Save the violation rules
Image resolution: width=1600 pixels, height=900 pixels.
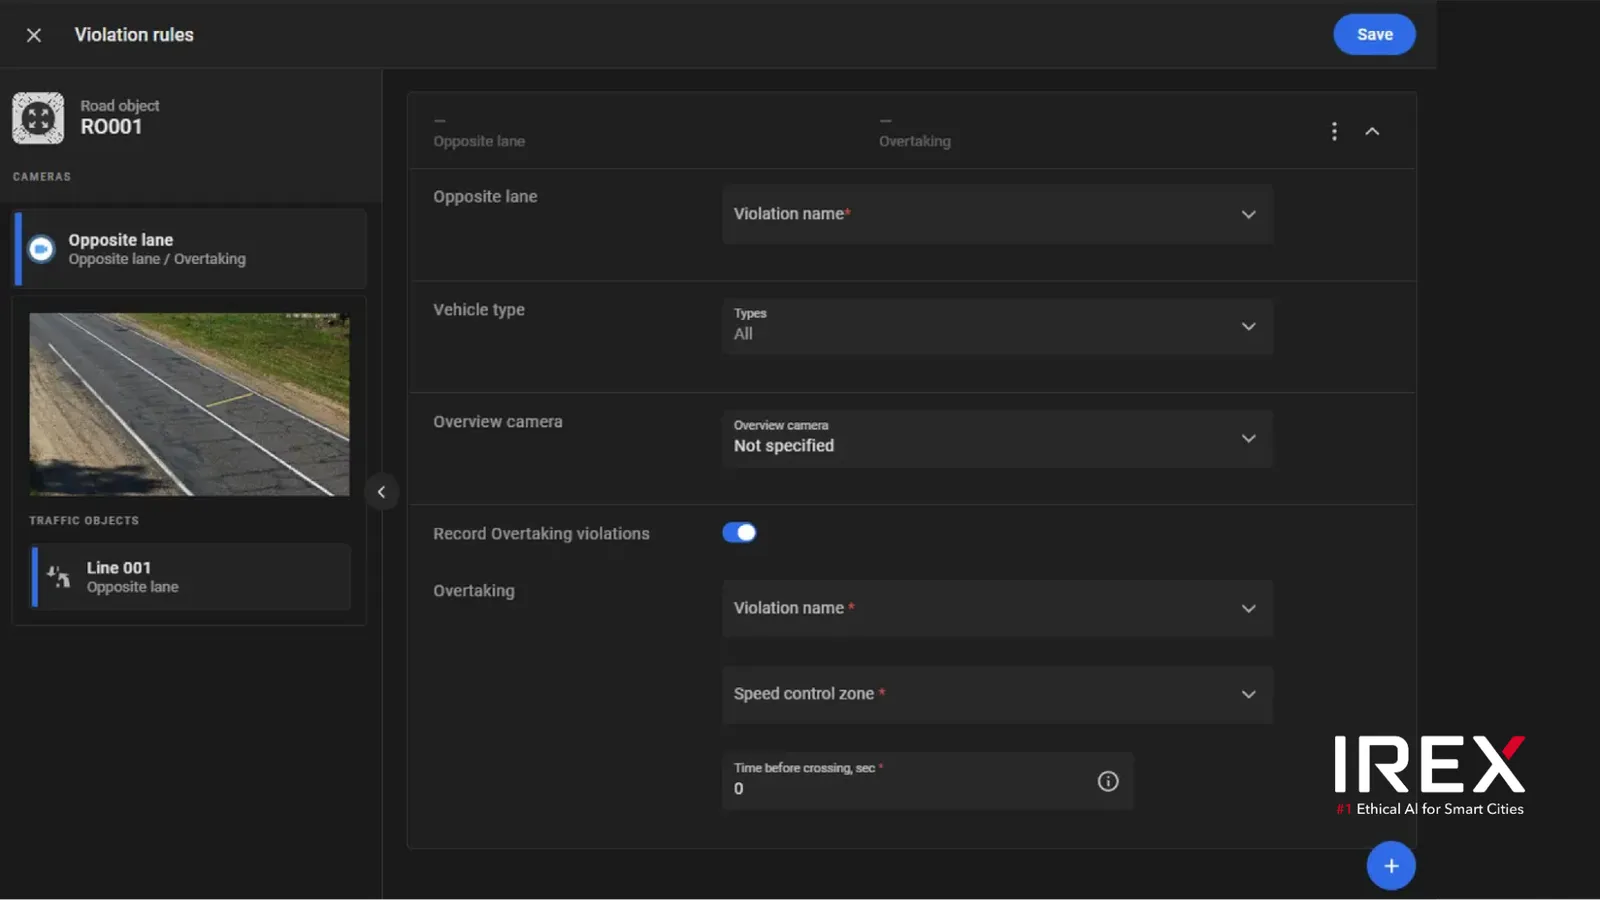(x=1374, y=34)
